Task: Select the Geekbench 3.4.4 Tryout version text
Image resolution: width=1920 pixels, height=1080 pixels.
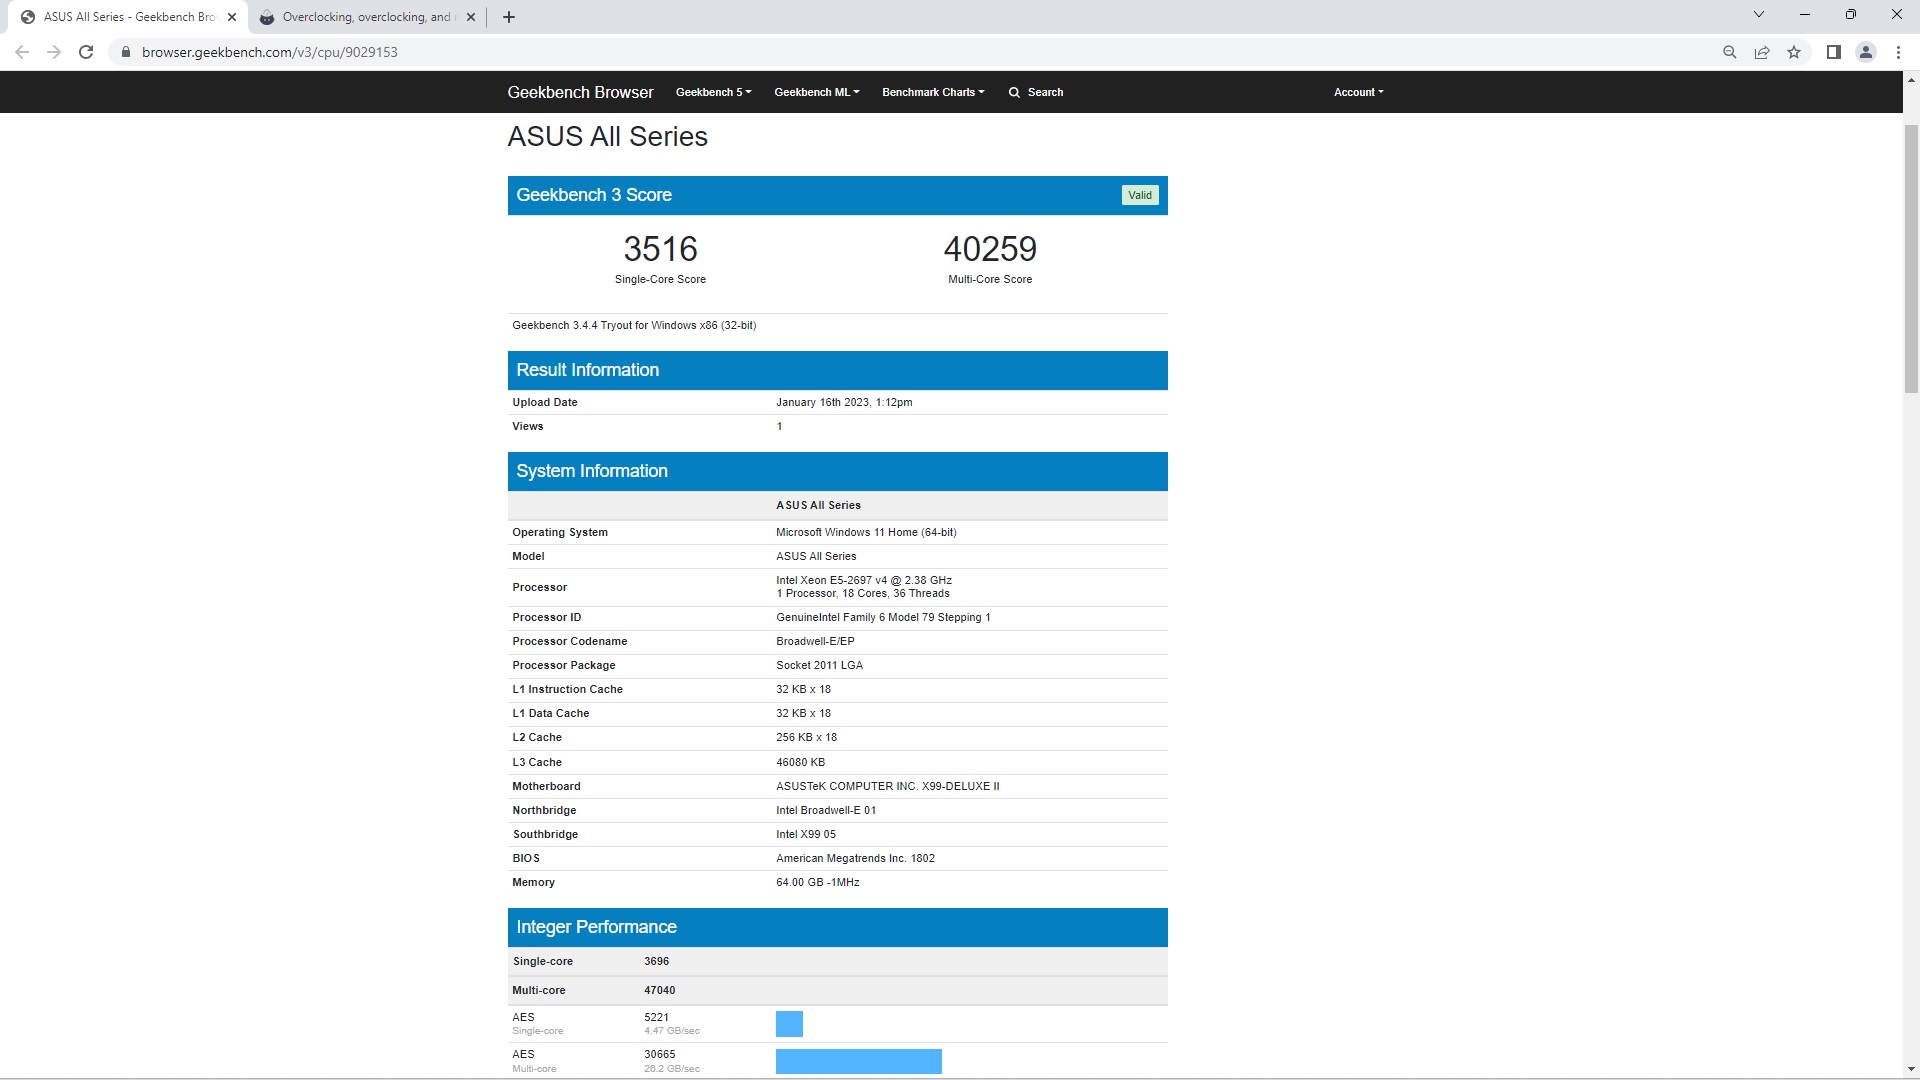Action: [634, 325]
